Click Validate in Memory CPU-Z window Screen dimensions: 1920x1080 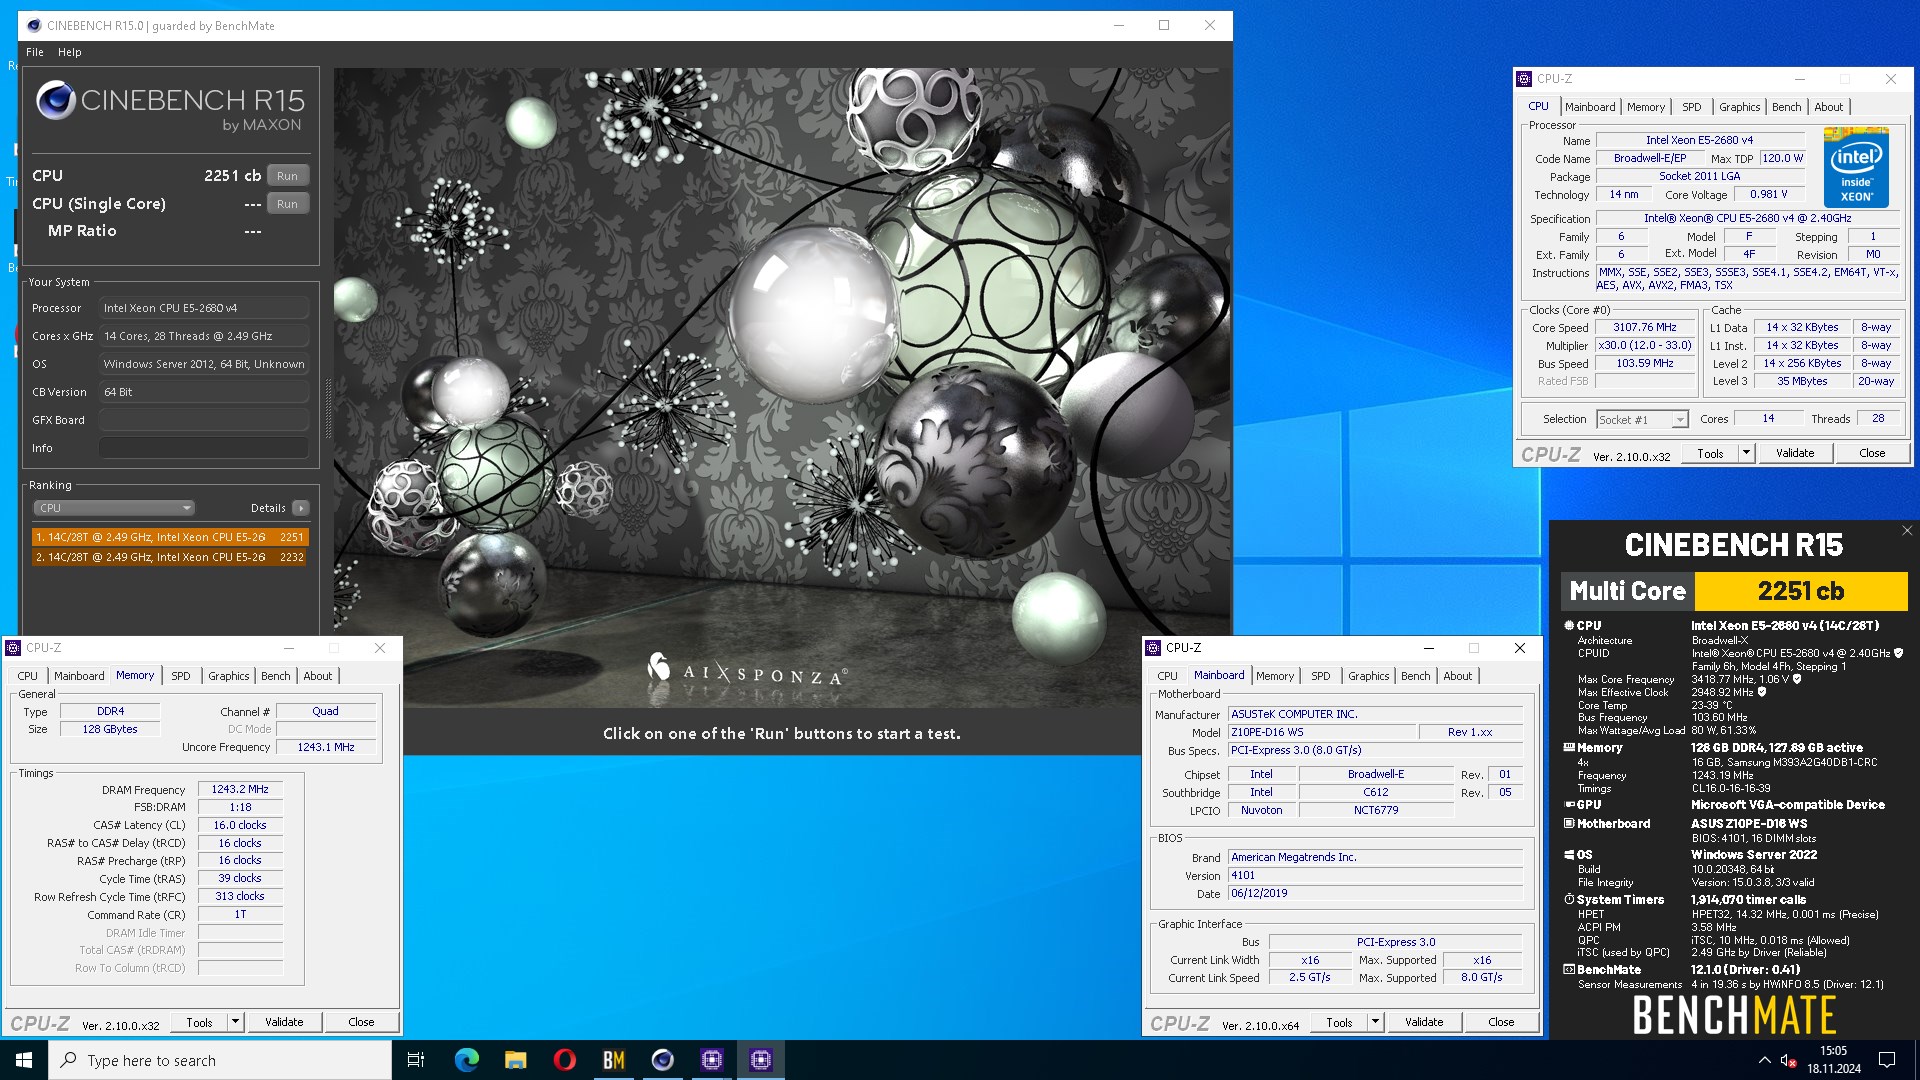pos(283,1022)
